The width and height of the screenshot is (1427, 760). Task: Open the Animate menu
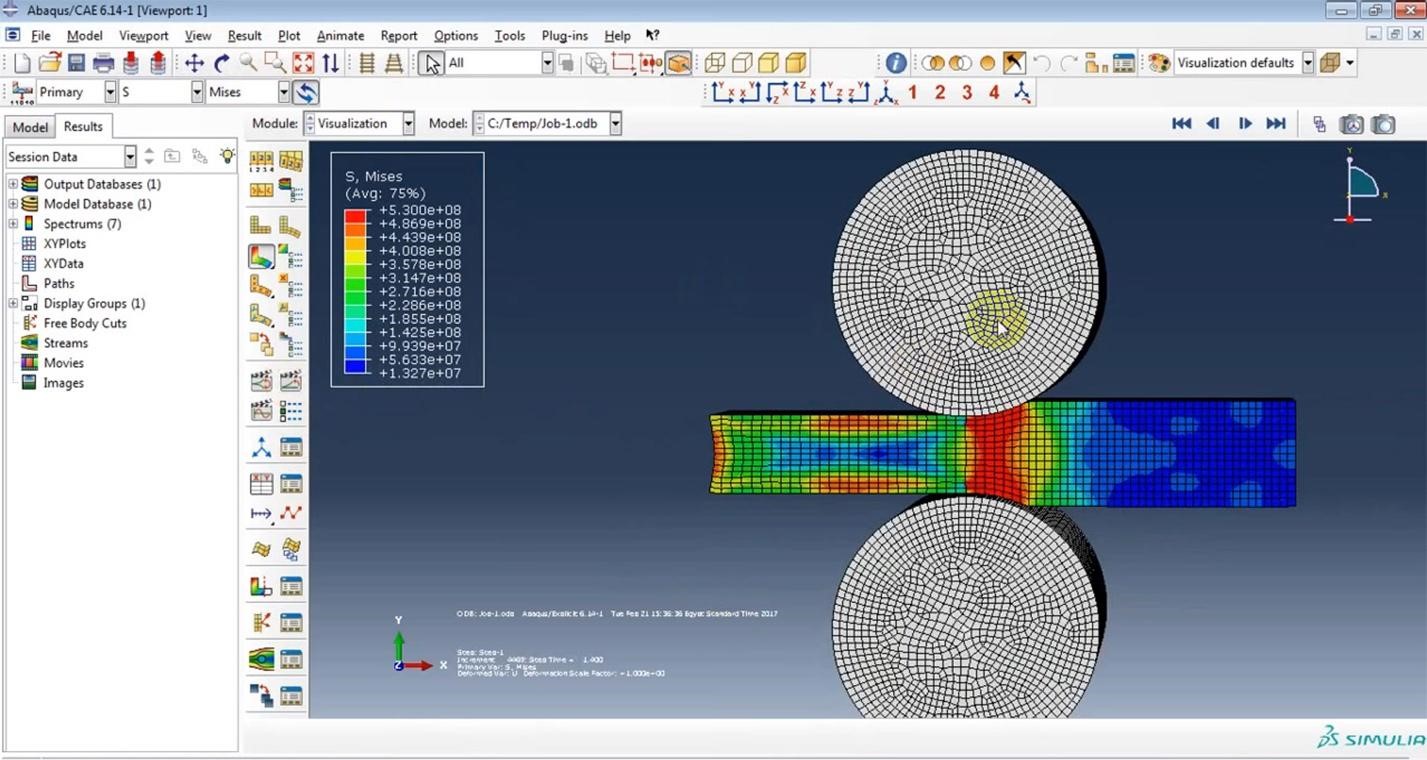(x=340, y=35)
